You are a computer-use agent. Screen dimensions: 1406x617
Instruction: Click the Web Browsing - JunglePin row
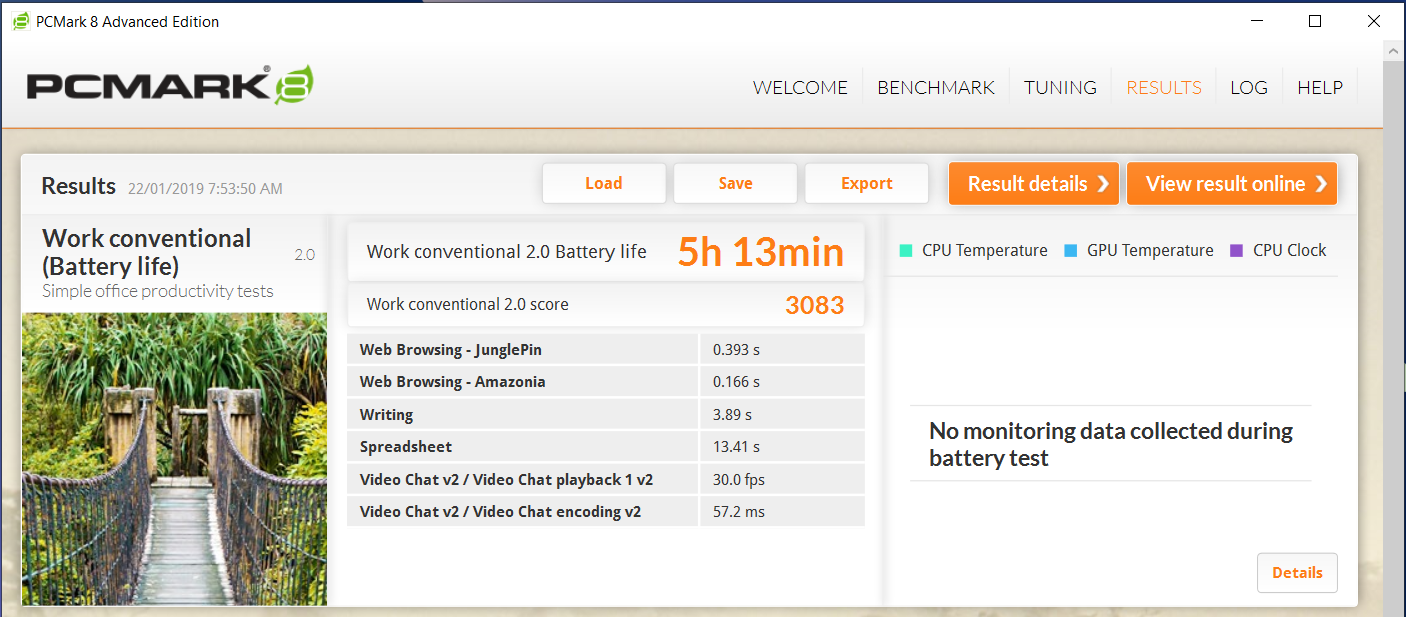tap(606, 349)
